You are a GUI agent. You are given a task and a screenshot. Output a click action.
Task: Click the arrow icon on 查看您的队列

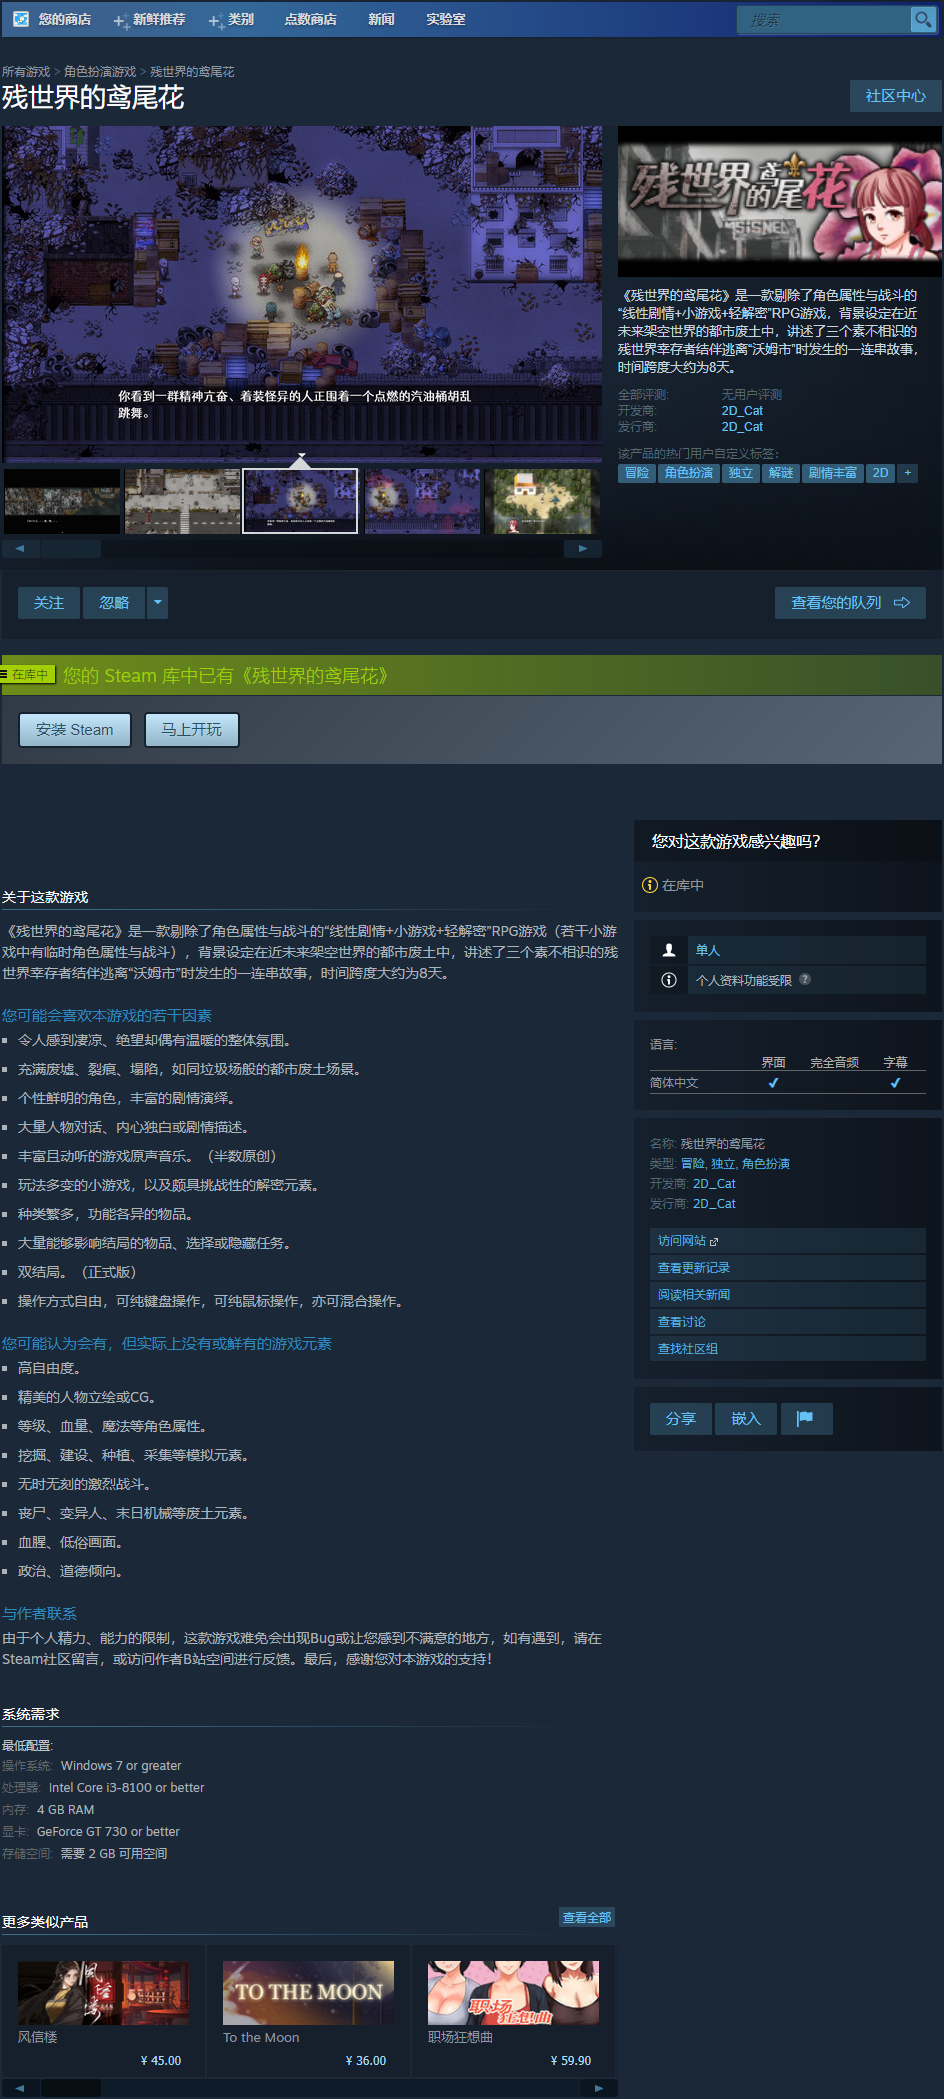[x=902, y=603]
